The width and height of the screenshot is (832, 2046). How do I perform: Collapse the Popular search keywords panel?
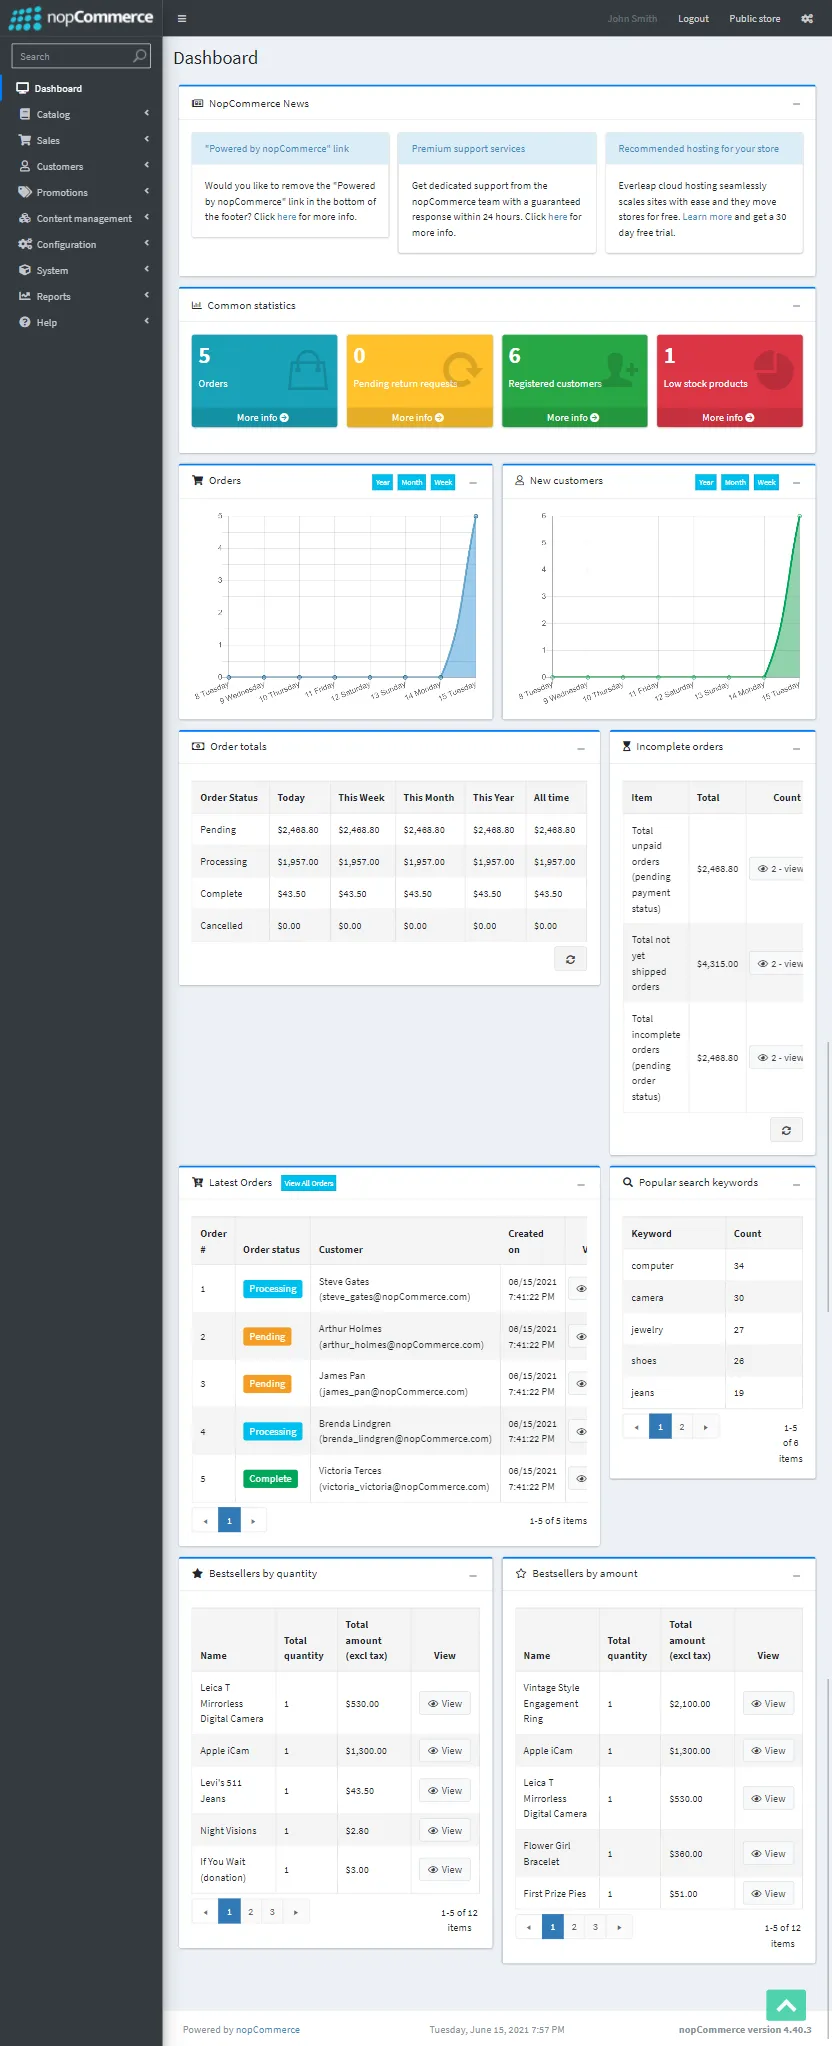click(797, 1184)
